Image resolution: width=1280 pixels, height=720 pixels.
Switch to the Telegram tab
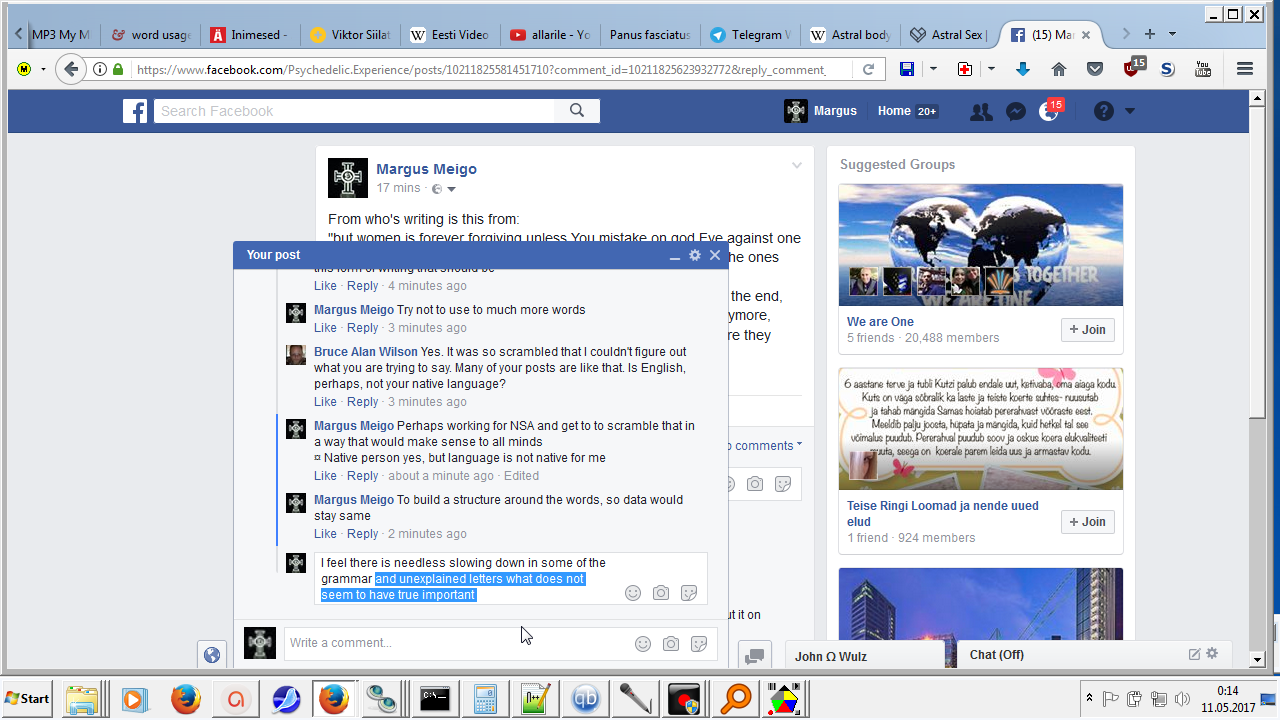pyautogui.click(x=750, y=35)
